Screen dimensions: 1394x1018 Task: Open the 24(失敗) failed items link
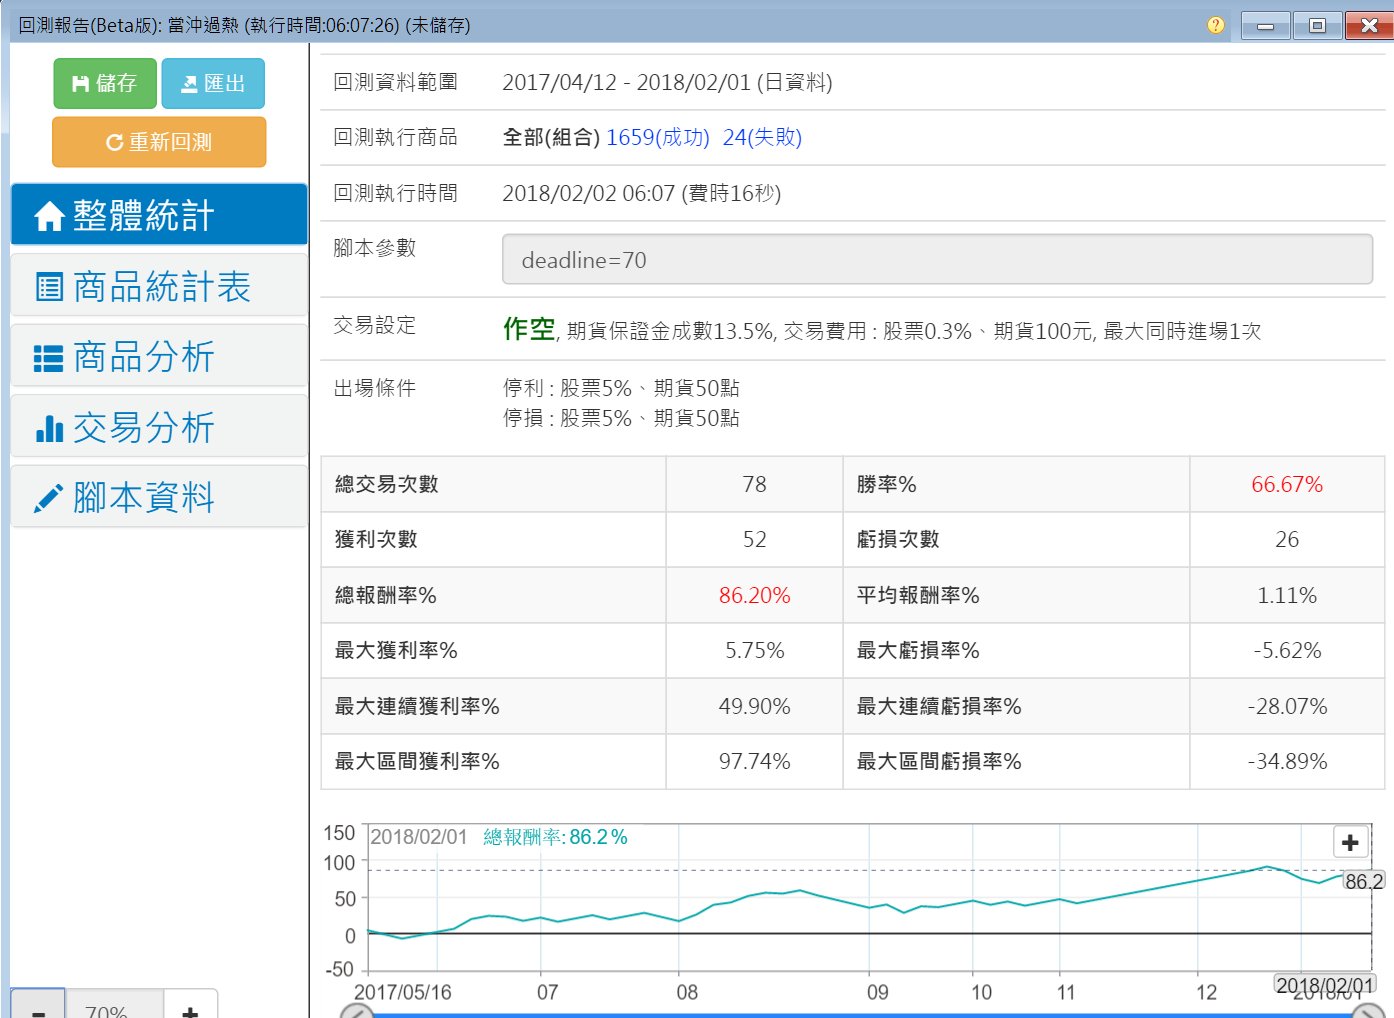click(x=762, y=137)
